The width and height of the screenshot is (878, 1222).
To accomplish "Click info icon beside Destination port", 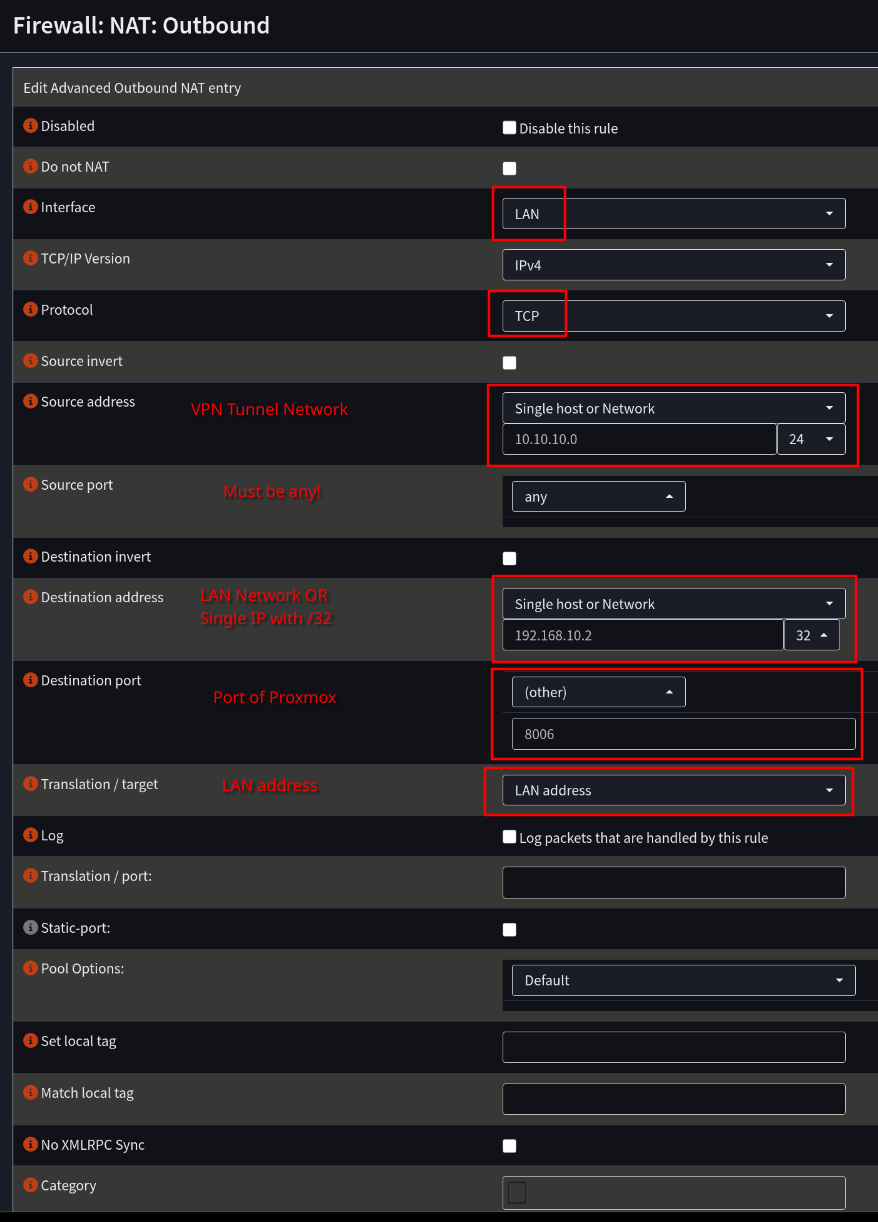I will tap(30, 681).
